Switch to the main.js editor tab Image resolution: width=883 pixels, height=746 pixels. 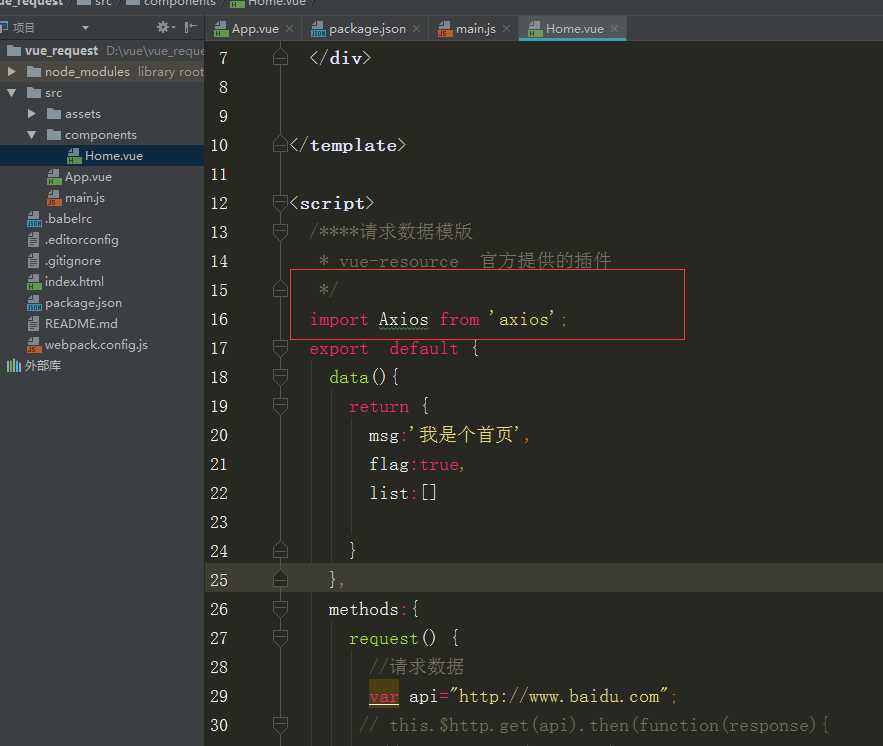tap(475, 28)
